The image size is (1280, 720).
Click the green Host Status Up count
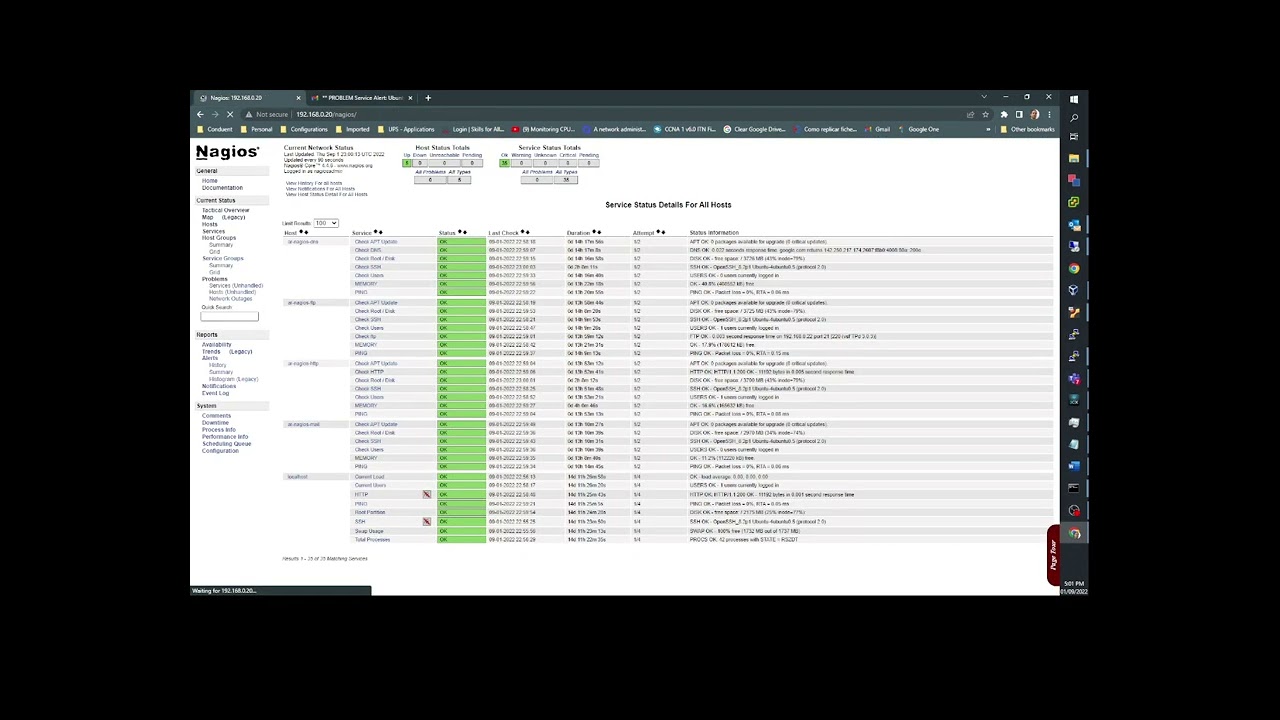[407, 163]
